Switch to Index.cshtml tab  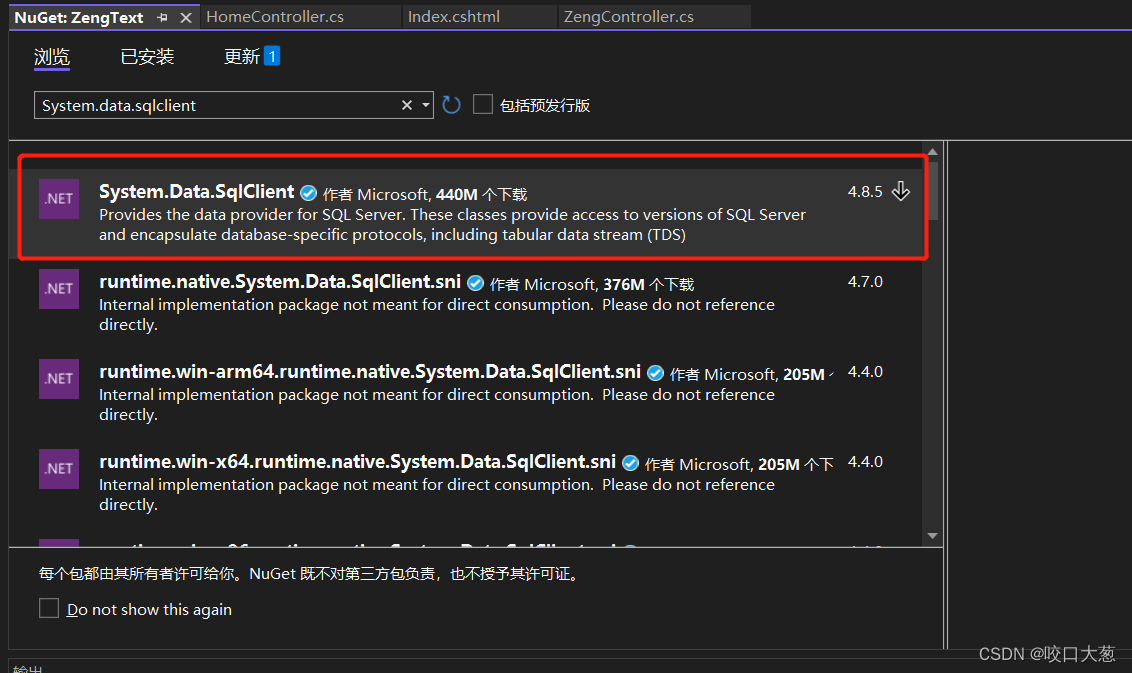[453, 17]
